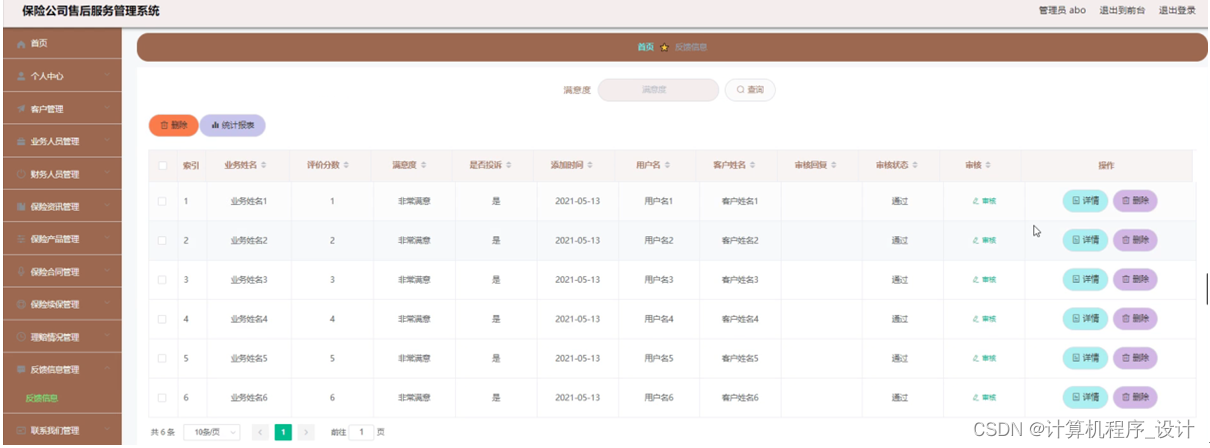
Task: Click the 个人中心 sidebar person icon
Action: coord(22,76)
